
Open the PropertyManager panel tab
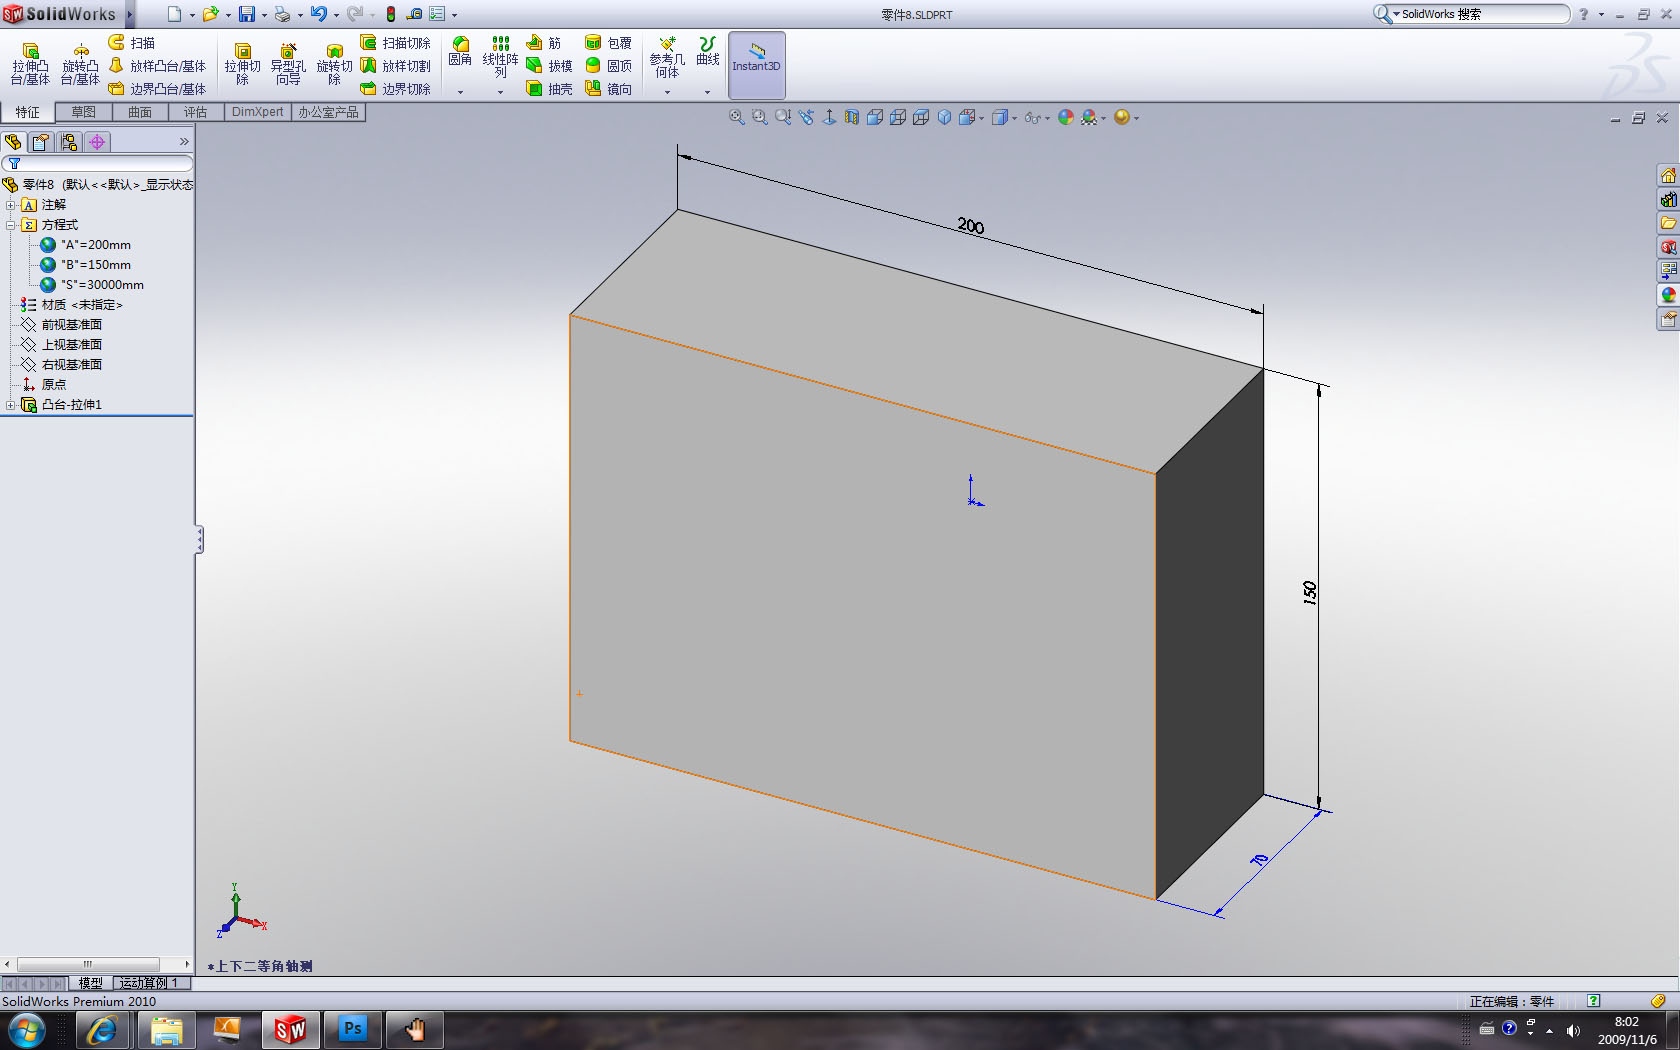41,142
